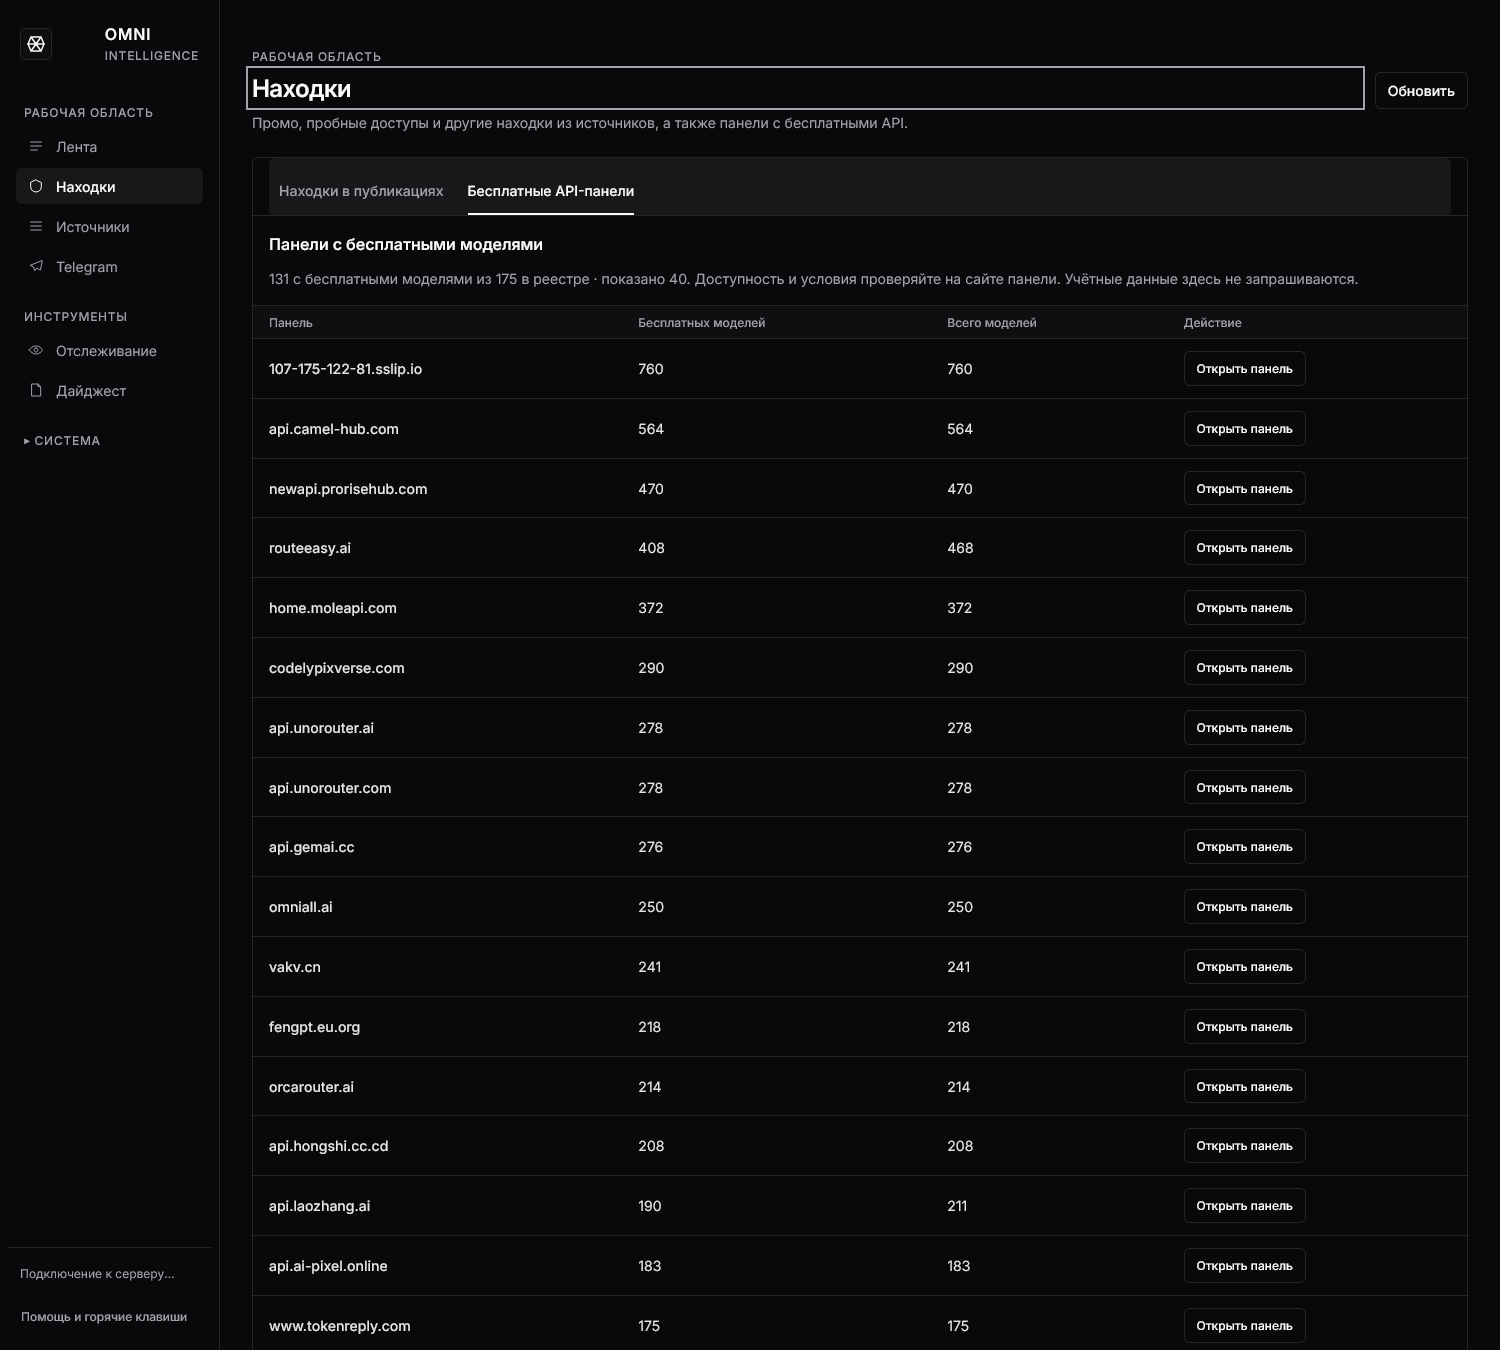
Task: Open Источники in the sidebar
Action: point(109,227)
